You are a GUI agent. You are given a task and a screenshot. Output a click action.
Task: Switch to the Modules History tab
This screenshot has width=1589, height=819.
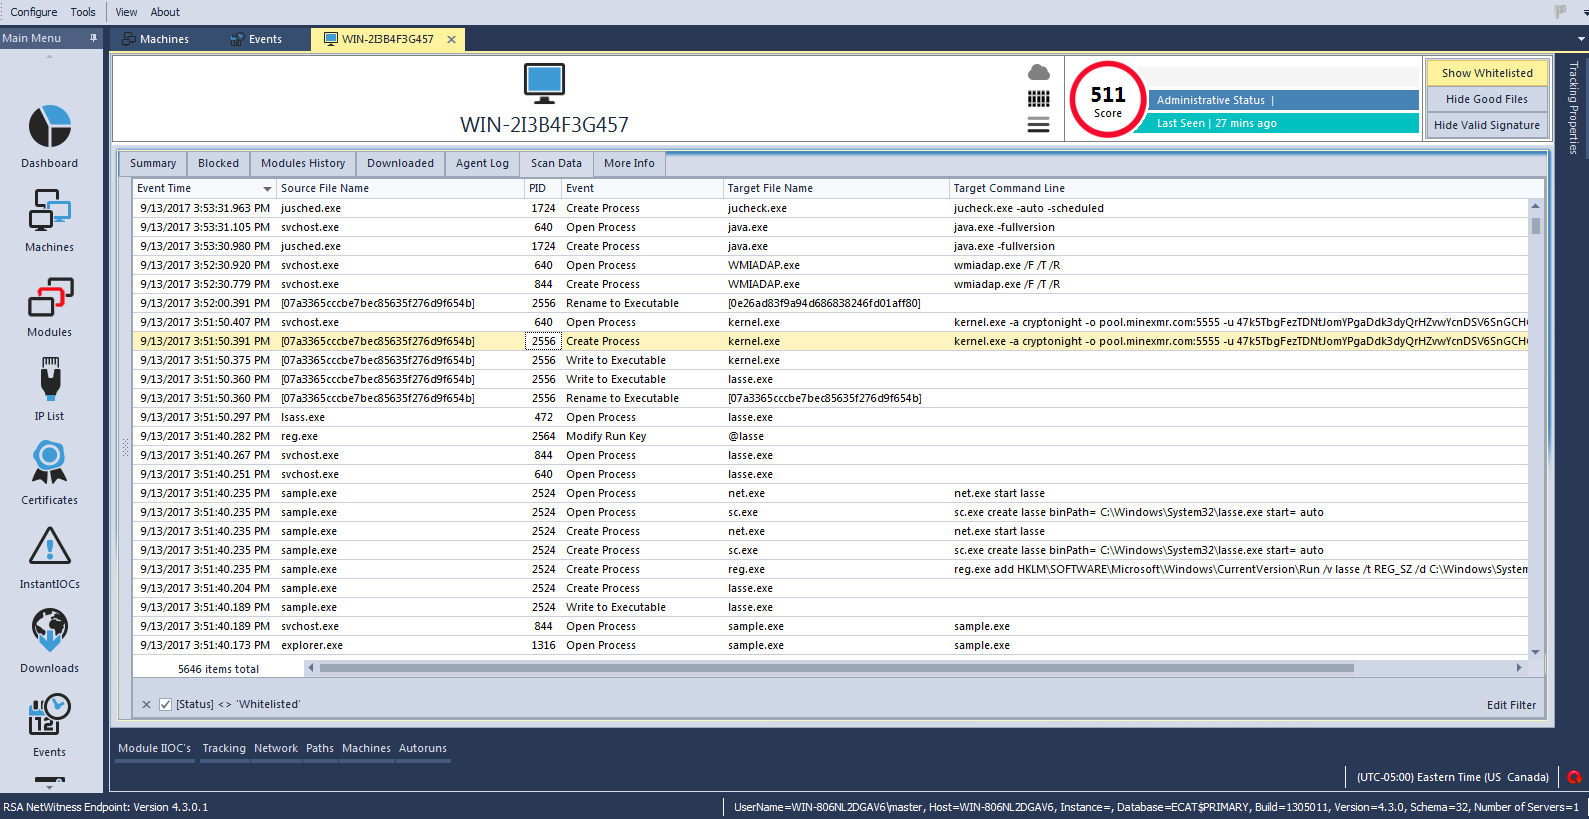[x=302, y=163]
